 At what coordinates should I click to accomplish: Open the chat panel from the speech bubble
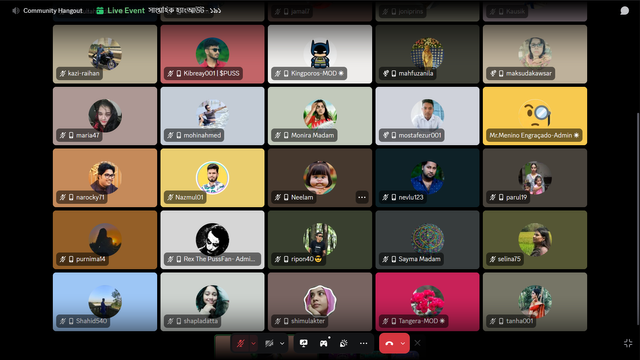(624, 11)
